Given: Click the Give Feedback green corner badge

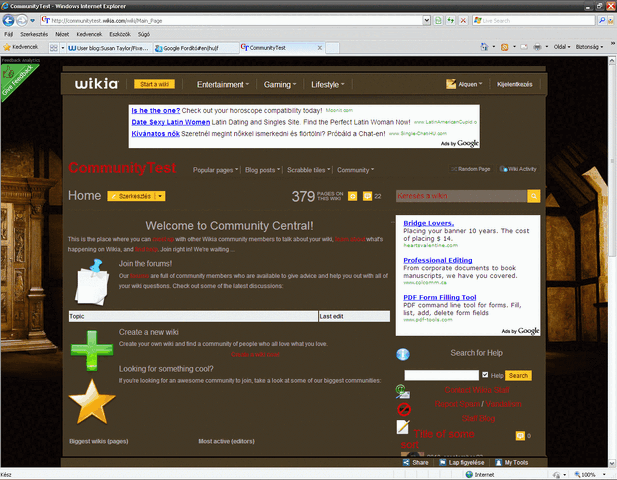Looking at the screenshot, I should [16, 80].
